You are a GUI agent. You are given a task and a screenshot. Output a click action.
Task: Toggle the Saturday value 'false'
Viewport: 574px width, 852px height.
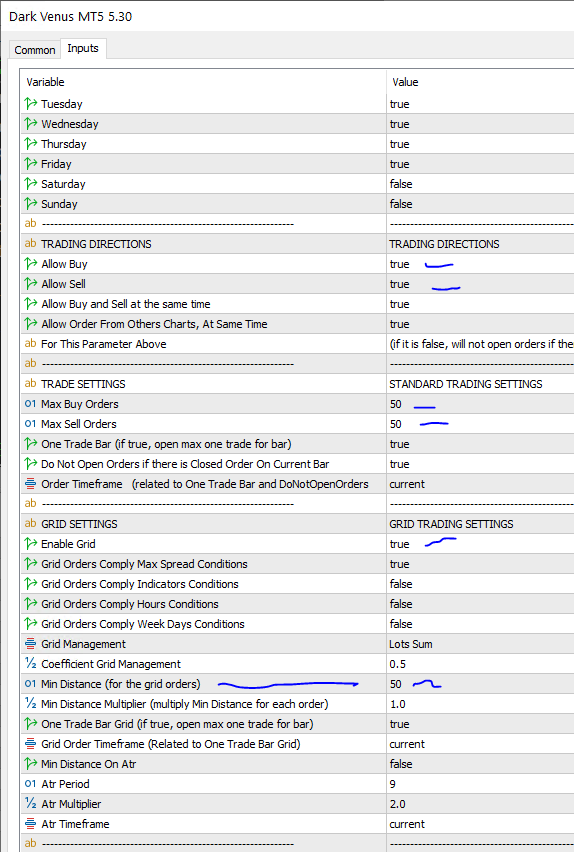point(401,184)
